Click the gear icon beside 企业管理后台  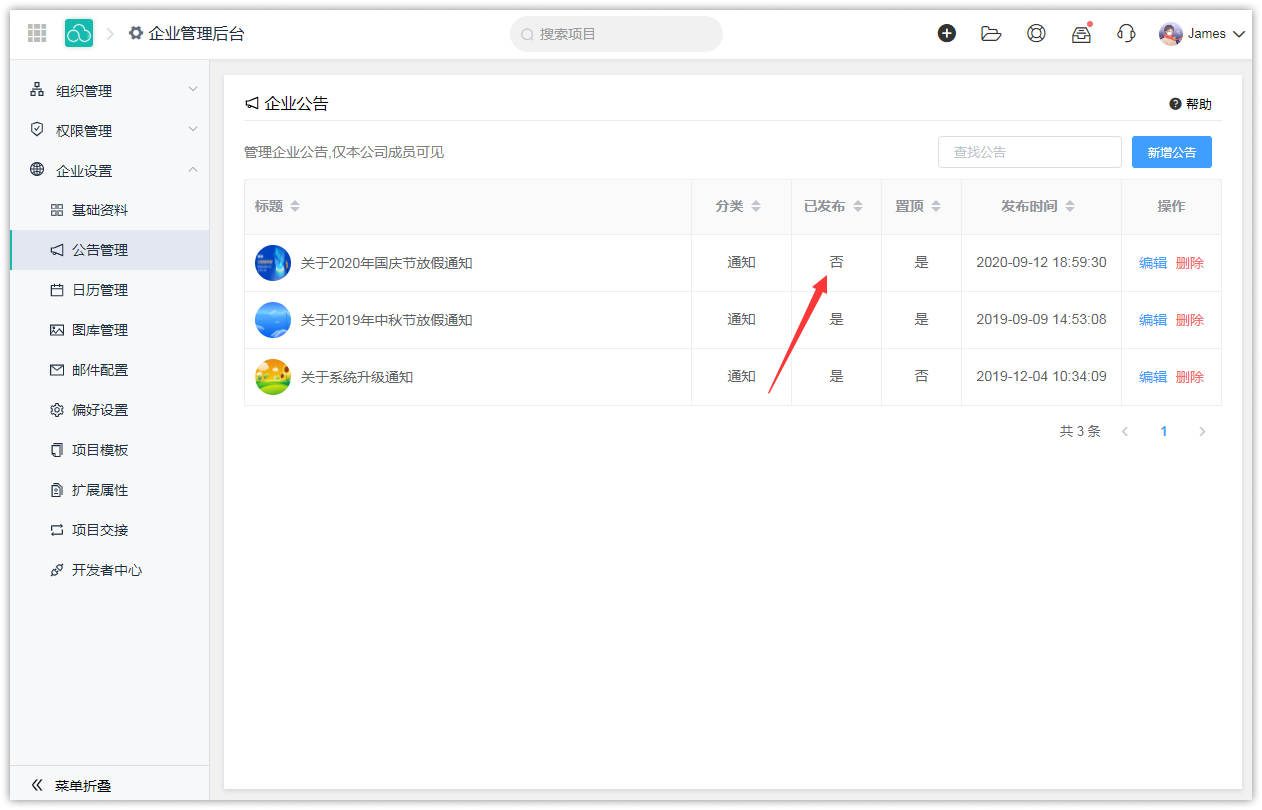pos(136,33)
